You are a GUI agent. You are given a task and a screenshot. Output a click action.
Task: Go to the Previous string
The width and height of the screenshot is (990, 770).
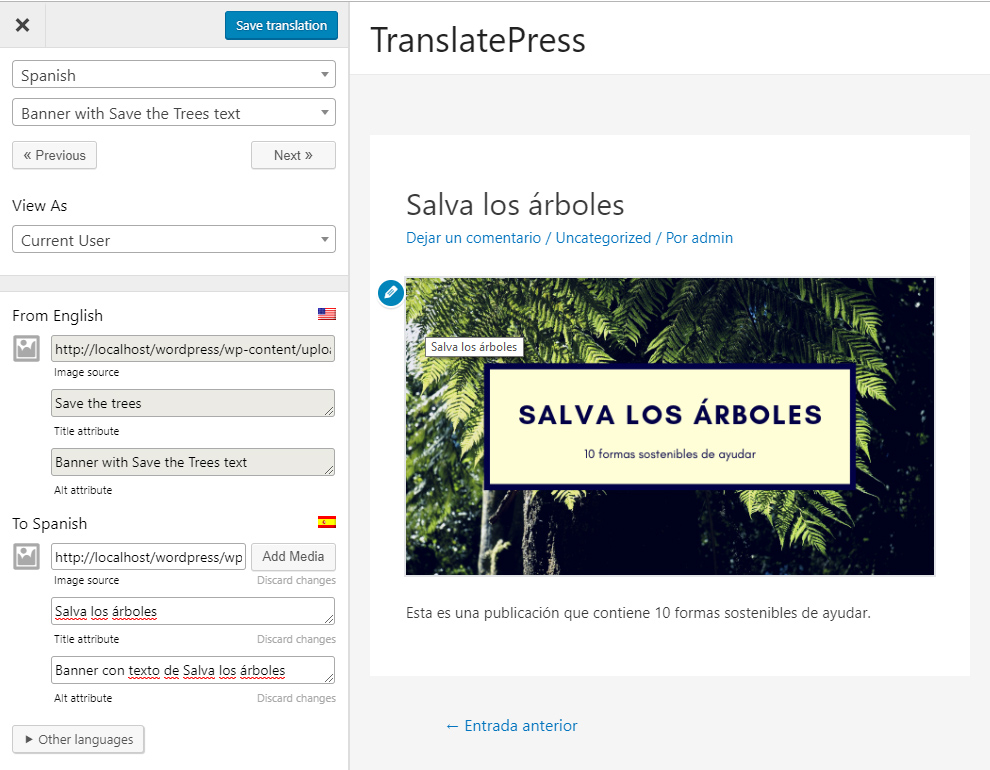click(x=54, y=155)
